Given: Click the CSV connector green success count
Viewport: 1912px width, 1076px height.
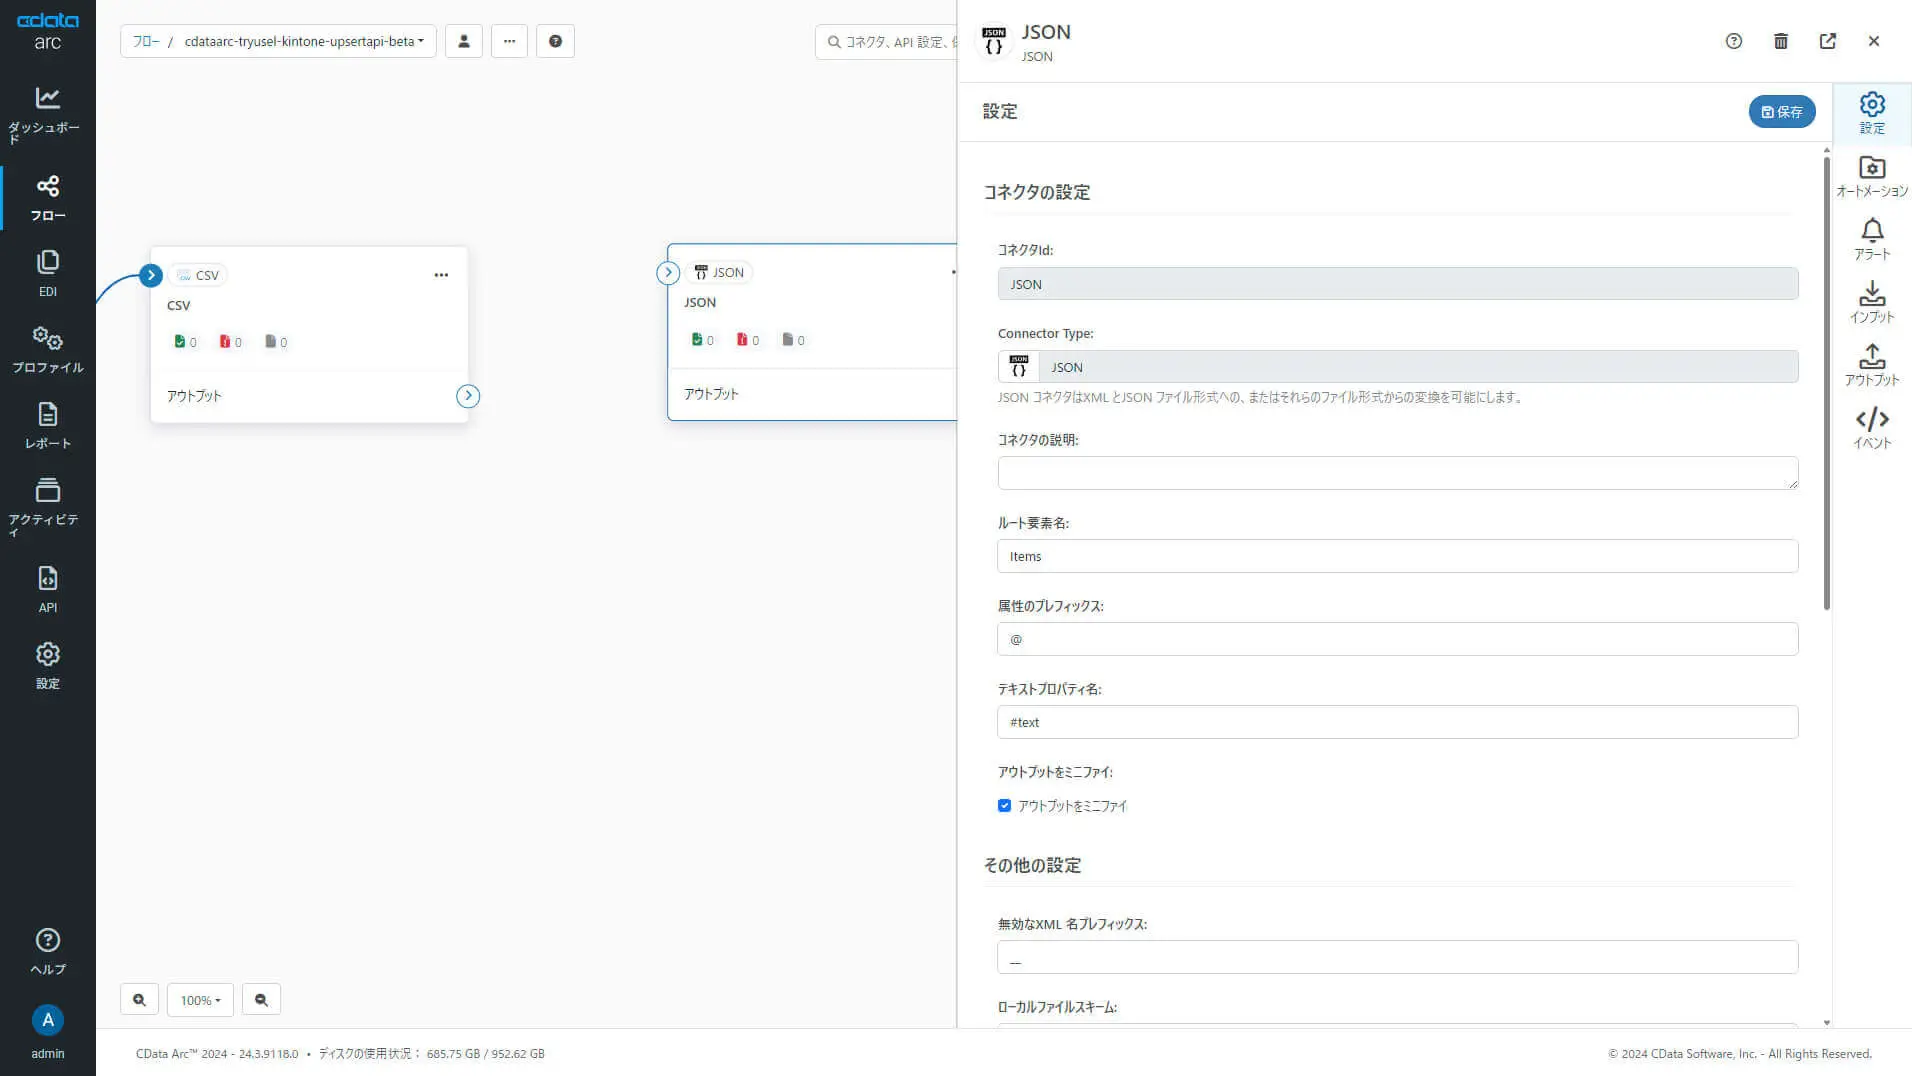Looking at the screenshot, I should click(185, 342).
